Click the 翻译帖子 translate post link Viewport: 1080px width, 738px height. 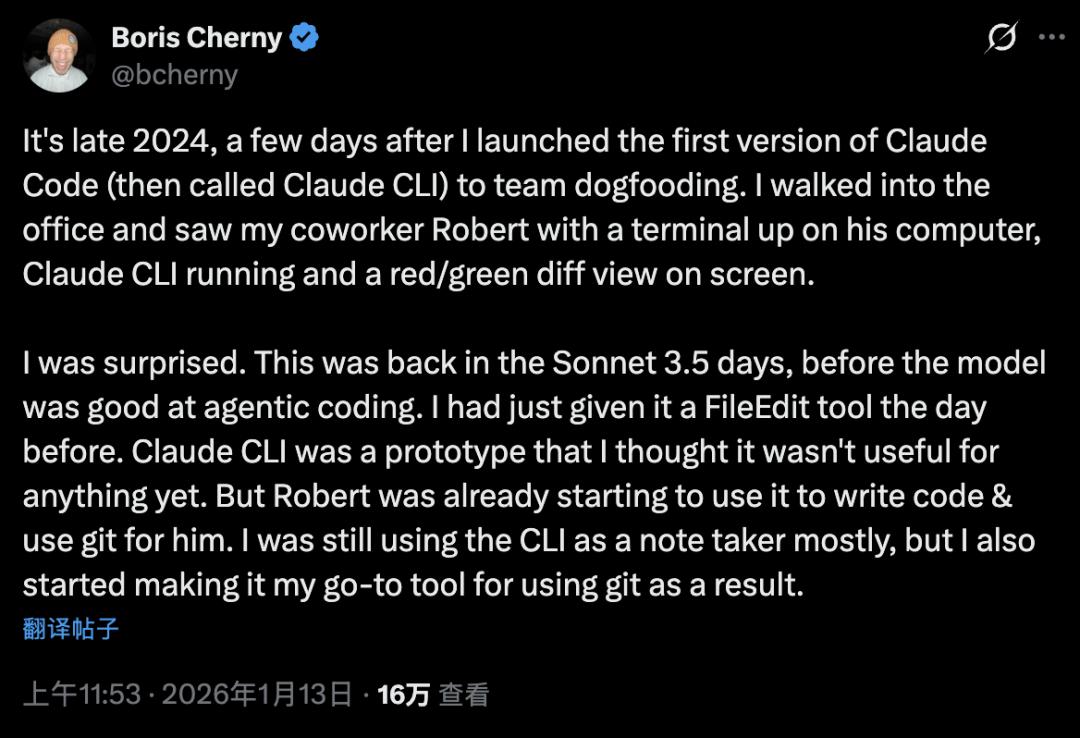70,629
